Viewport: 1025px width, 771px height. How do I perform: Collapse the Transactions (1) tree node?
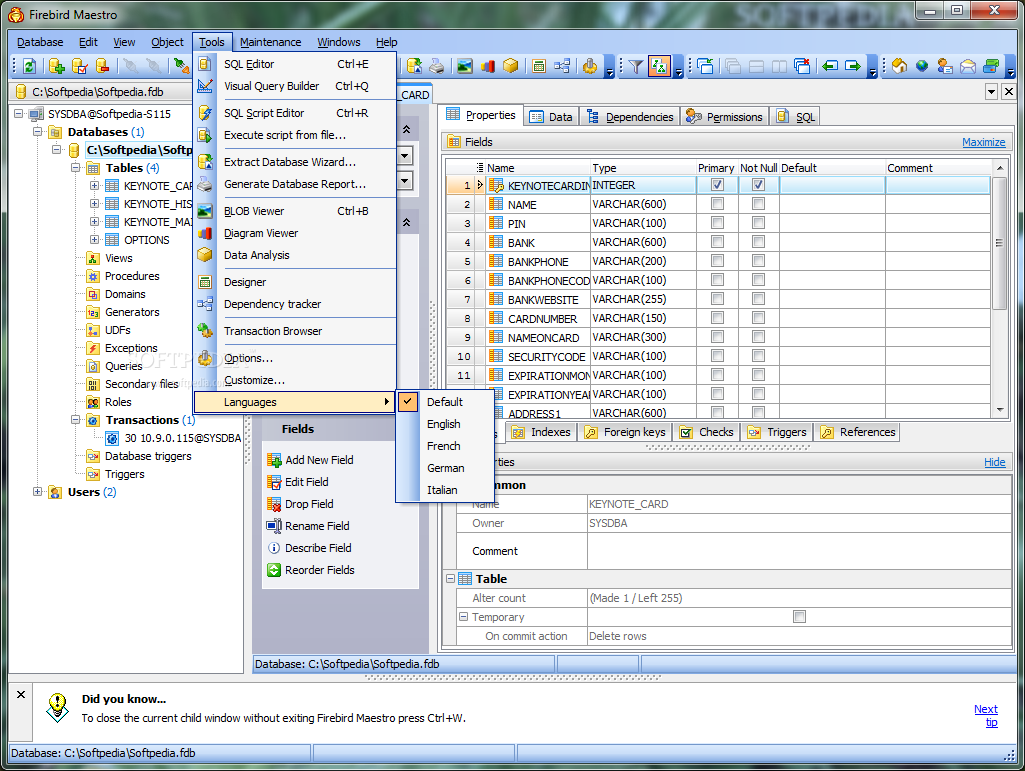76,419
